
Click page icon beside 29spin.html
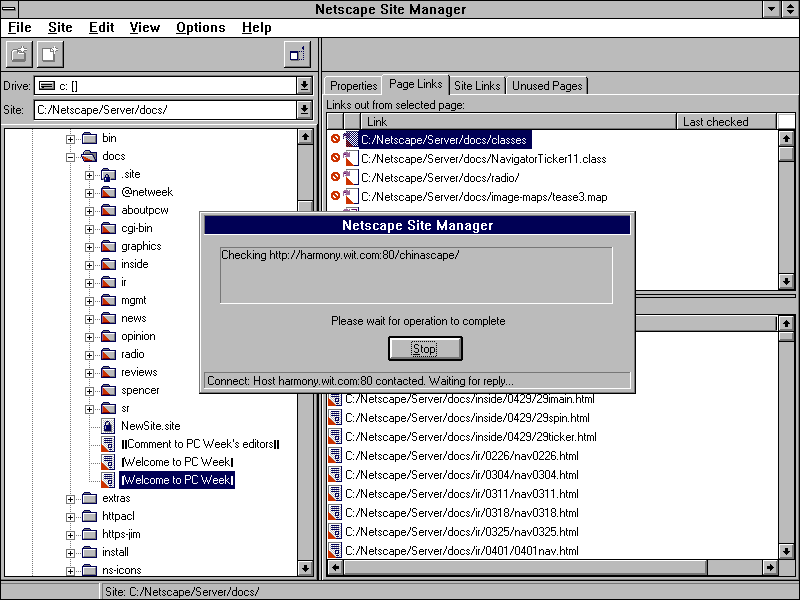pyautogui.click(x=335, y=418)
